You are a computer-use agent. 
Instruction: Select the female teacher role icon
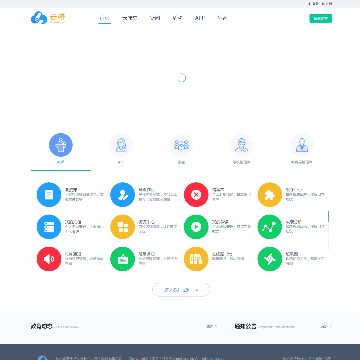coord(121,145)
